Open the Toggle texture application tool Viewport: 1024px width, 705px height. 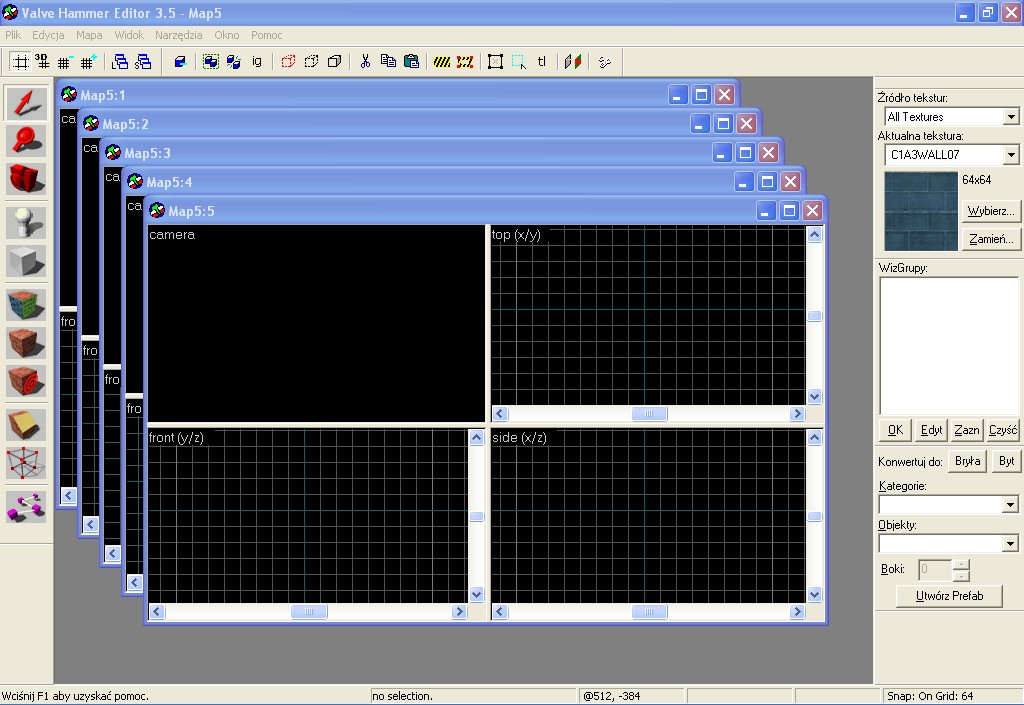26,305
